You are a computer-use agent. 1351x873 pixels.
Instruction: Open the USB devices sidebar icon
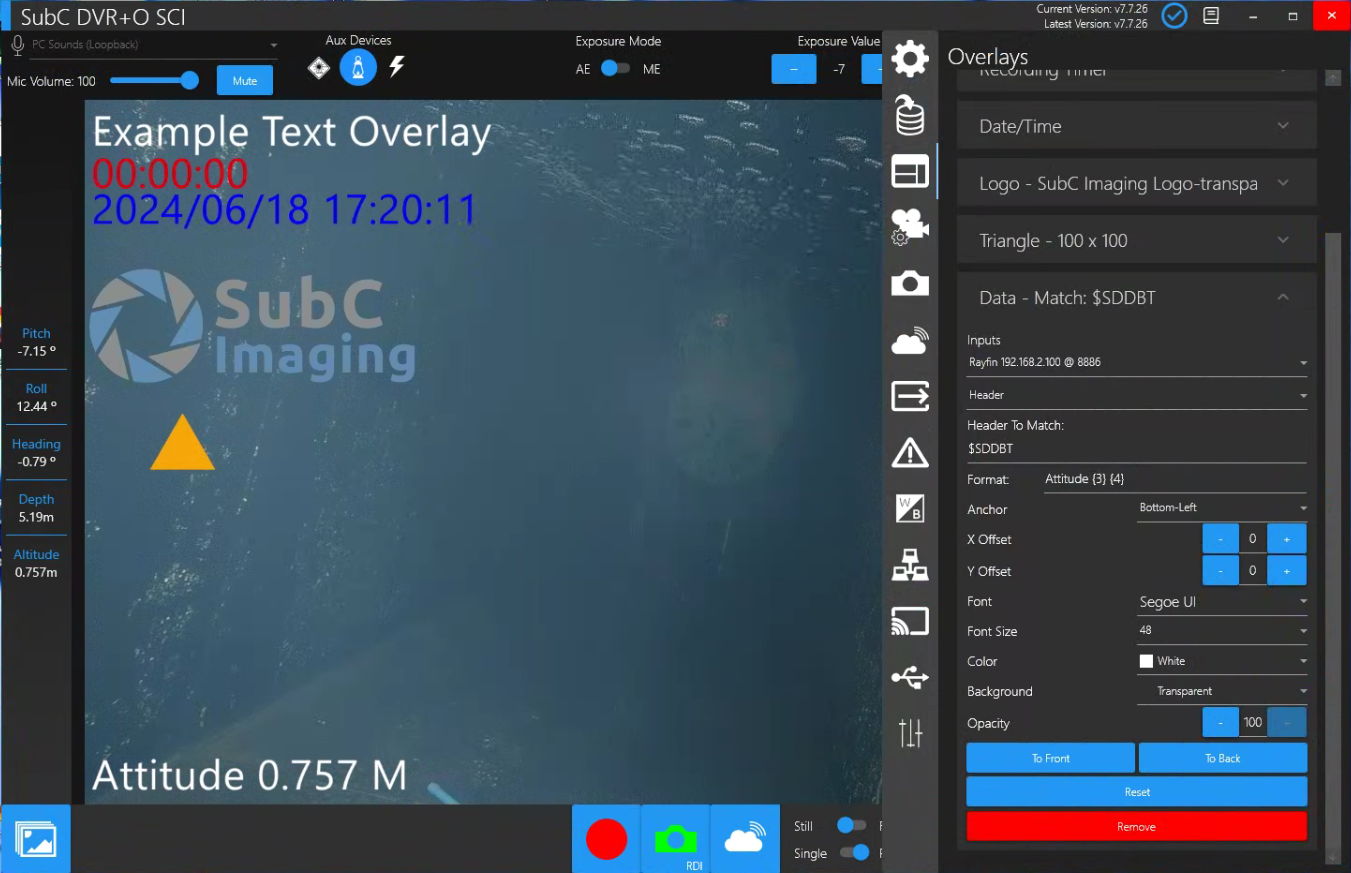pyautogui.click(x=909, y=678)
